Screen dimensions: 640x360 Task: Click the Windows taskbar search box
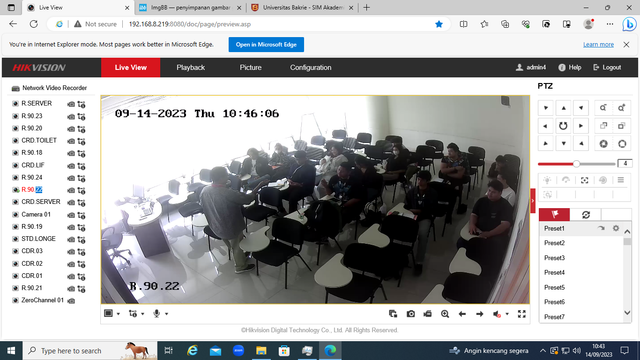[x=90, y=351]
